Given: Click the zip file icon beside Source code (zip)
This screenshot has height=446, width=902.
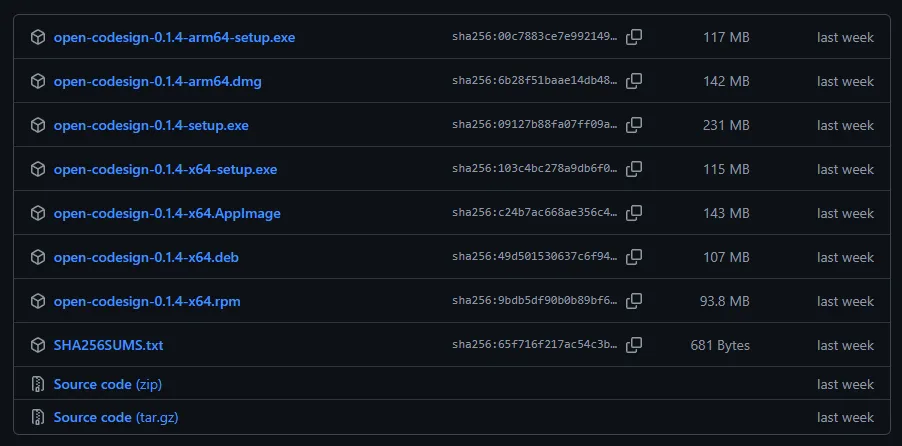Looking at the screenshot, I should (38, 384).
